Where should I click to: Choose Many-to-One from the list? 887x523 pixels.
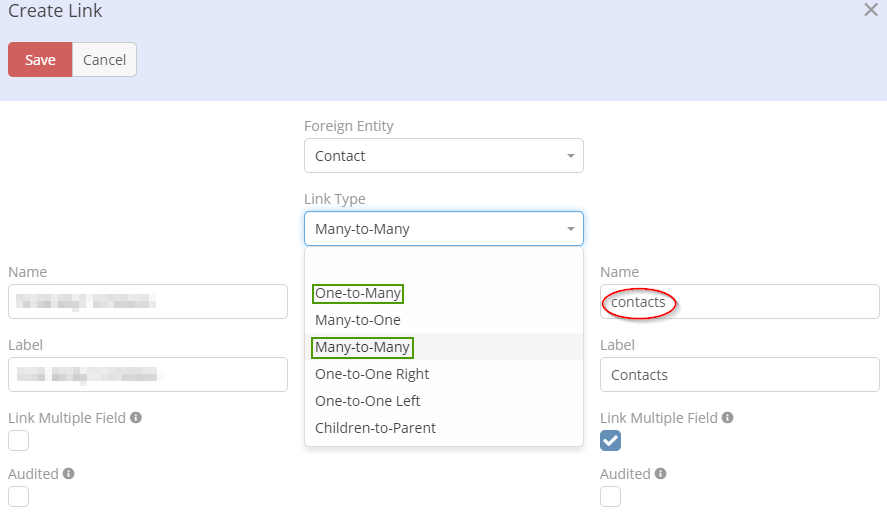pyautogui.click(x=358, y=320)
